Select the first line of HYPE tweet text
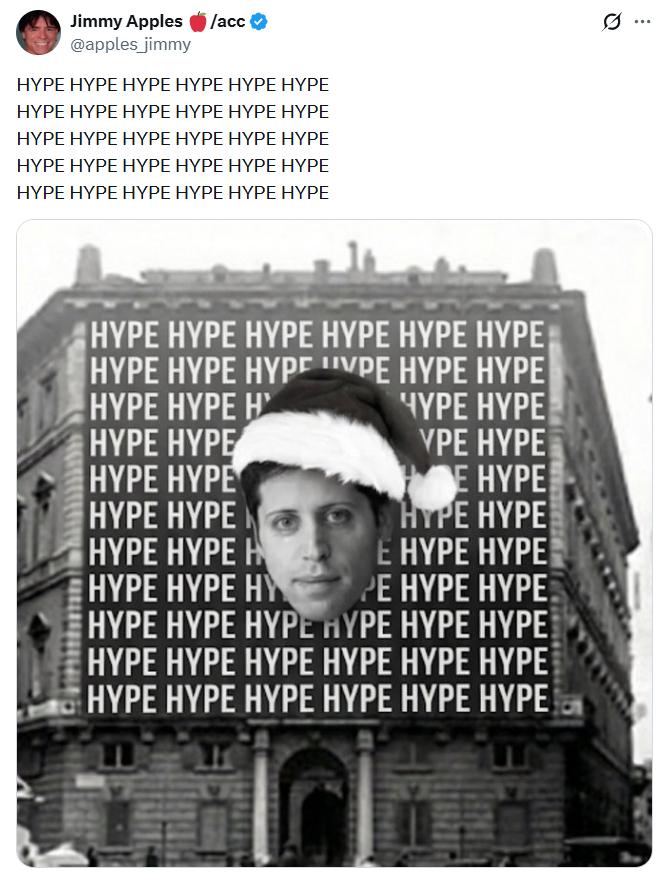668x873 pixels. pos(173,85)
